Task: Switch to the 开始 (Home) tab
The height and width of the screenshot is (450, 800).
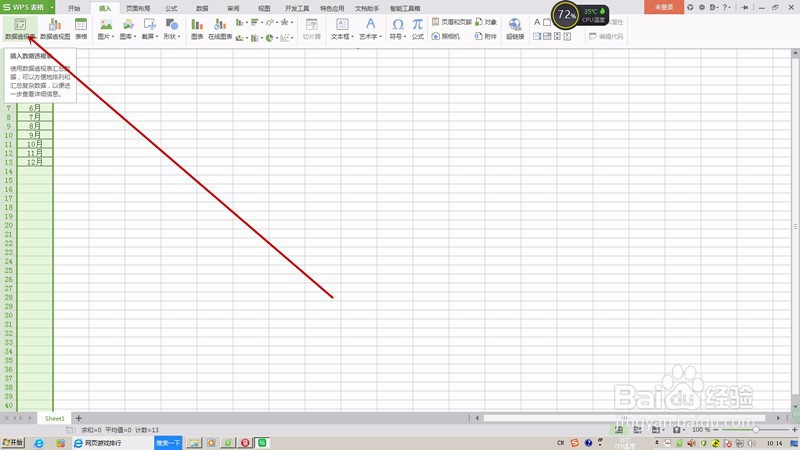Action: [x=74, y=8]
